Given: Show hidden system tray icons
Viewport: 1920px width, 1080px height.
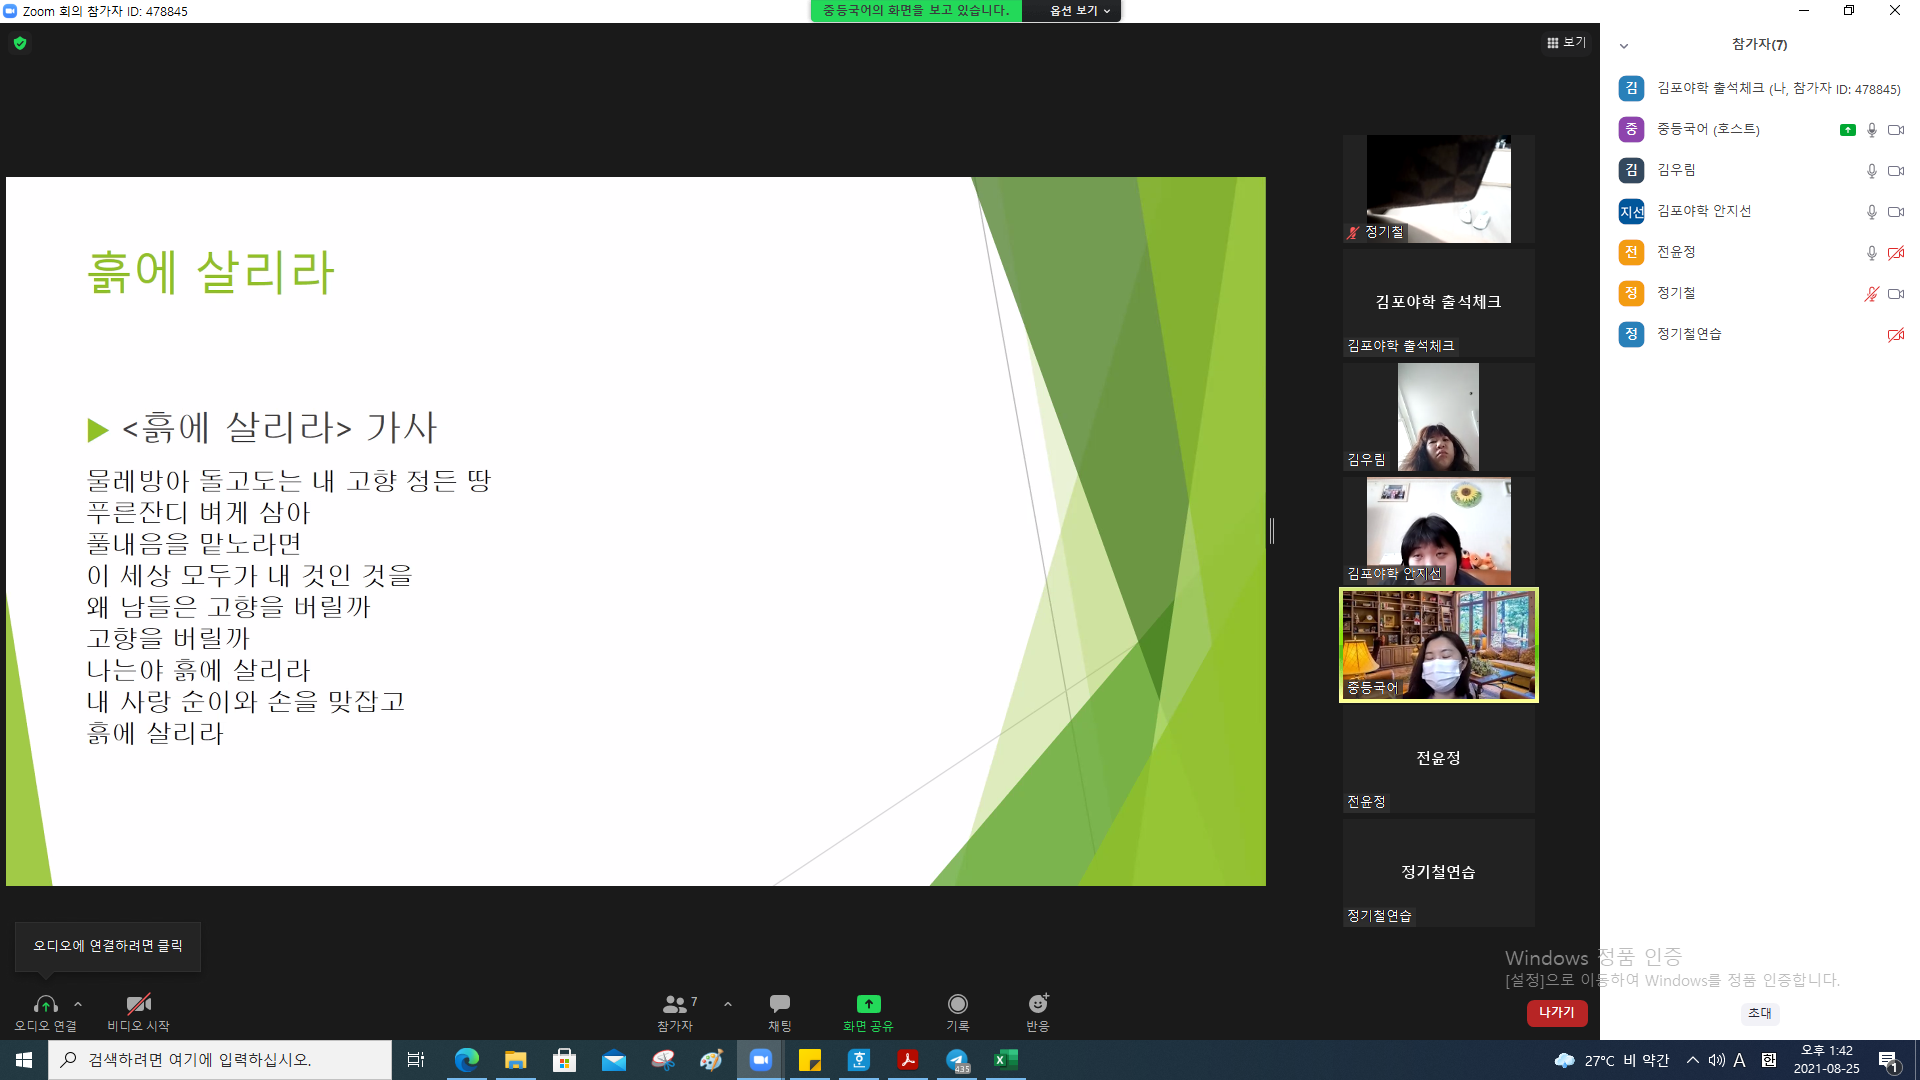Looking at the screenshot, I should tap(1692, 1060).
